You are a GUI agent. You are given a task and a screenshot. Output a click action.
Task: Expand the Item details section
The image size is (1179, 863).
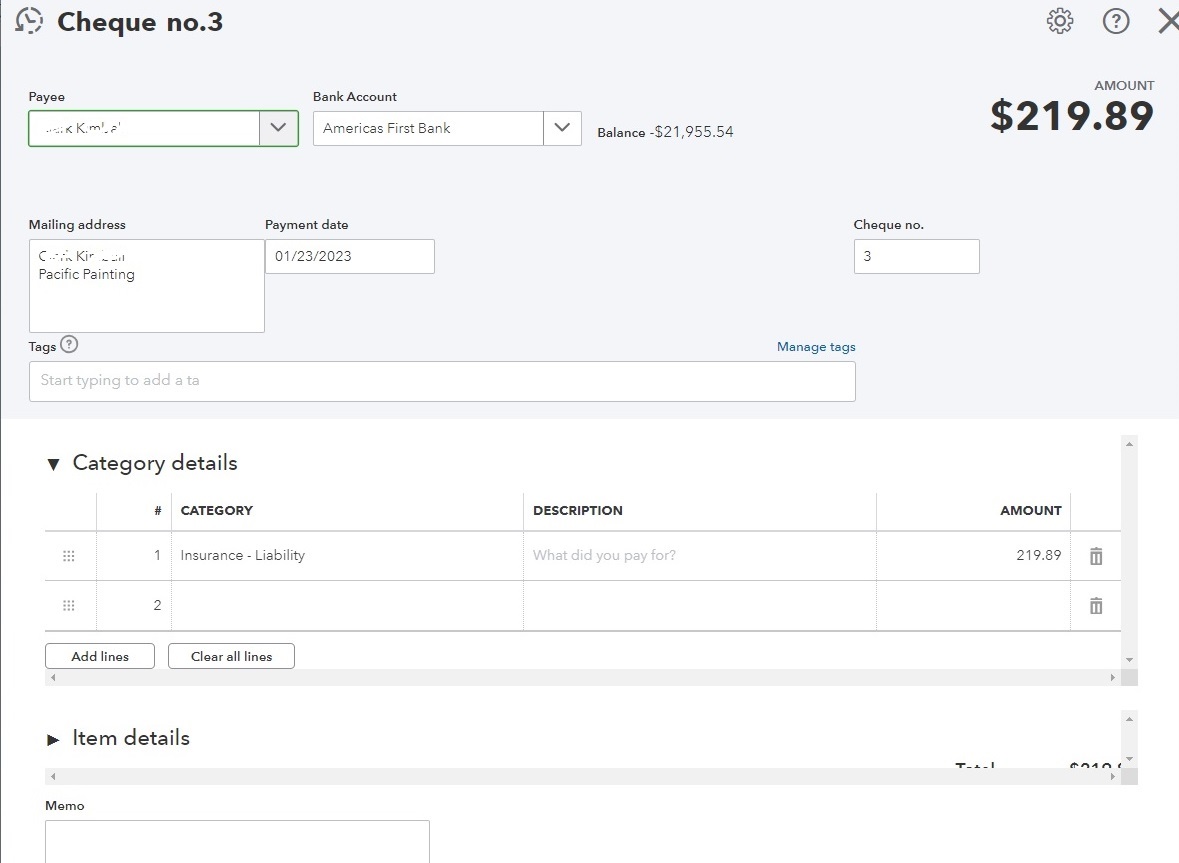54,740
